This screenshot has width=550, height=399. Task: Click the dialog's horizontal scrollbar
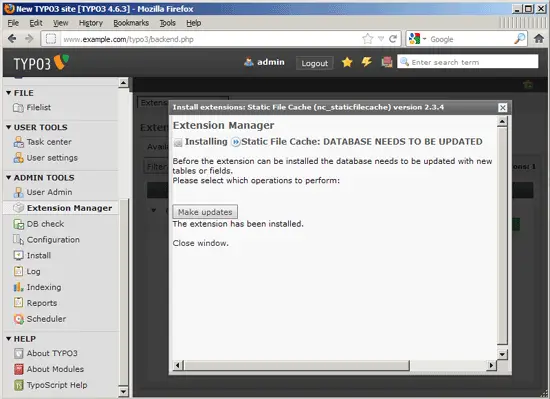click(334, 365)
